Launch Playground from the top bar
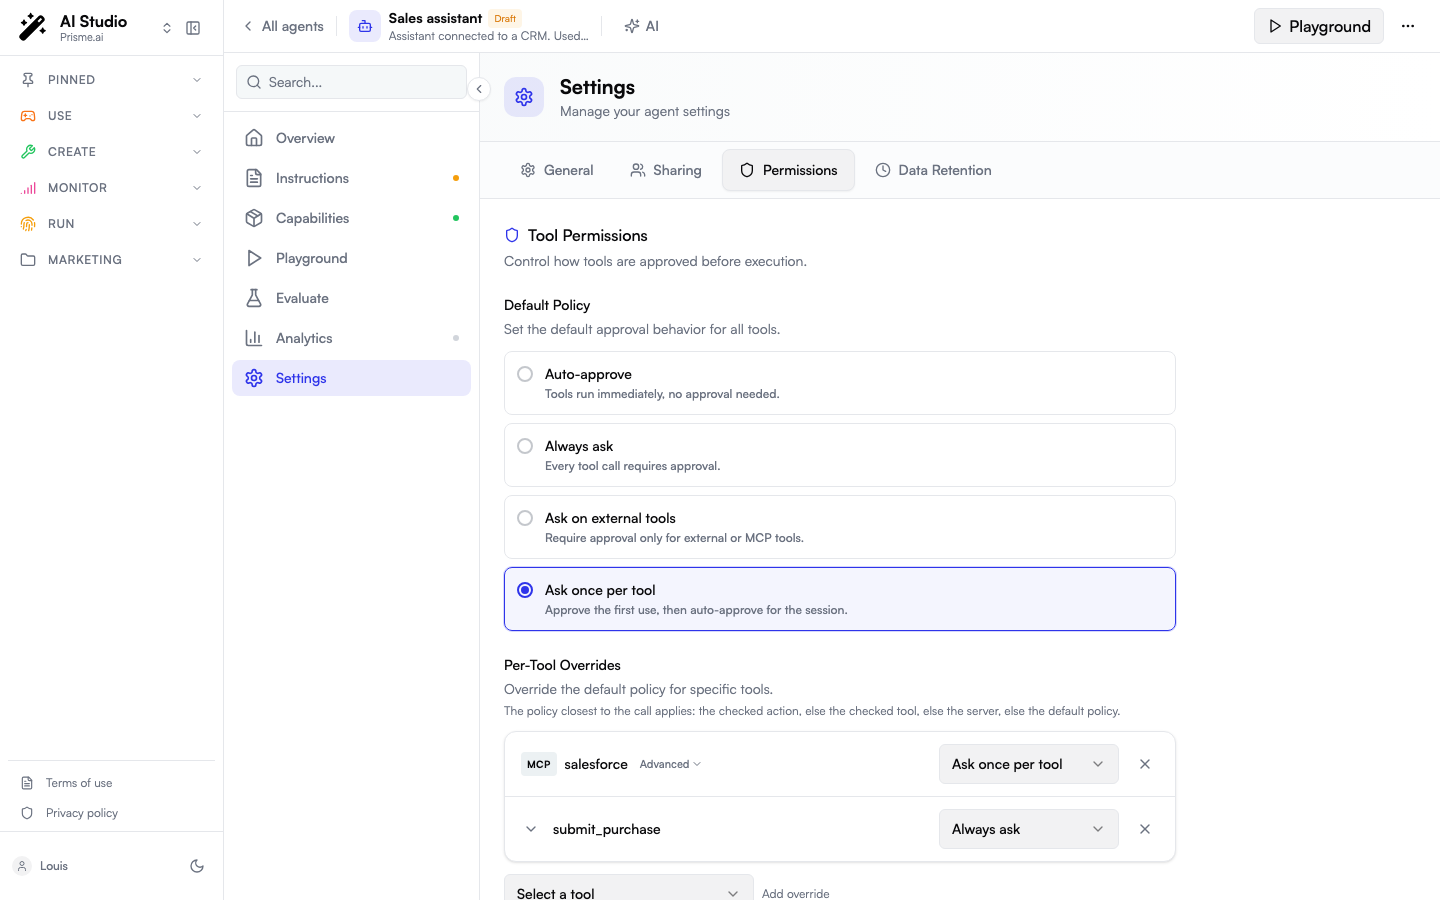Image resolution: width=1440 pixels, height=900 pixels. [x=1319, y=26]
